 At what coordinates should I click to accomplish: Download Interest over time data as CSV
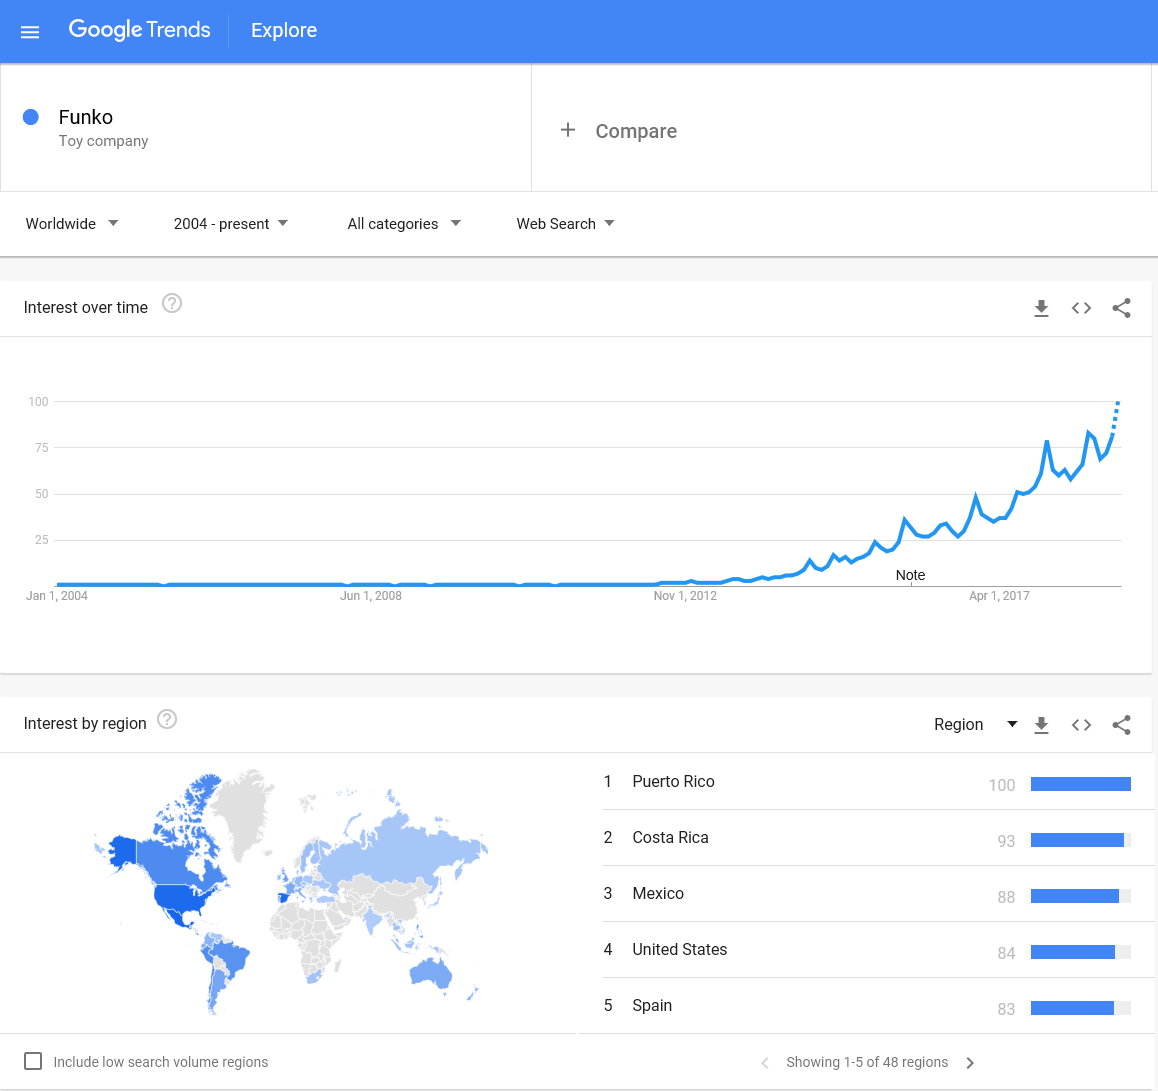[x=1041, y=308]
